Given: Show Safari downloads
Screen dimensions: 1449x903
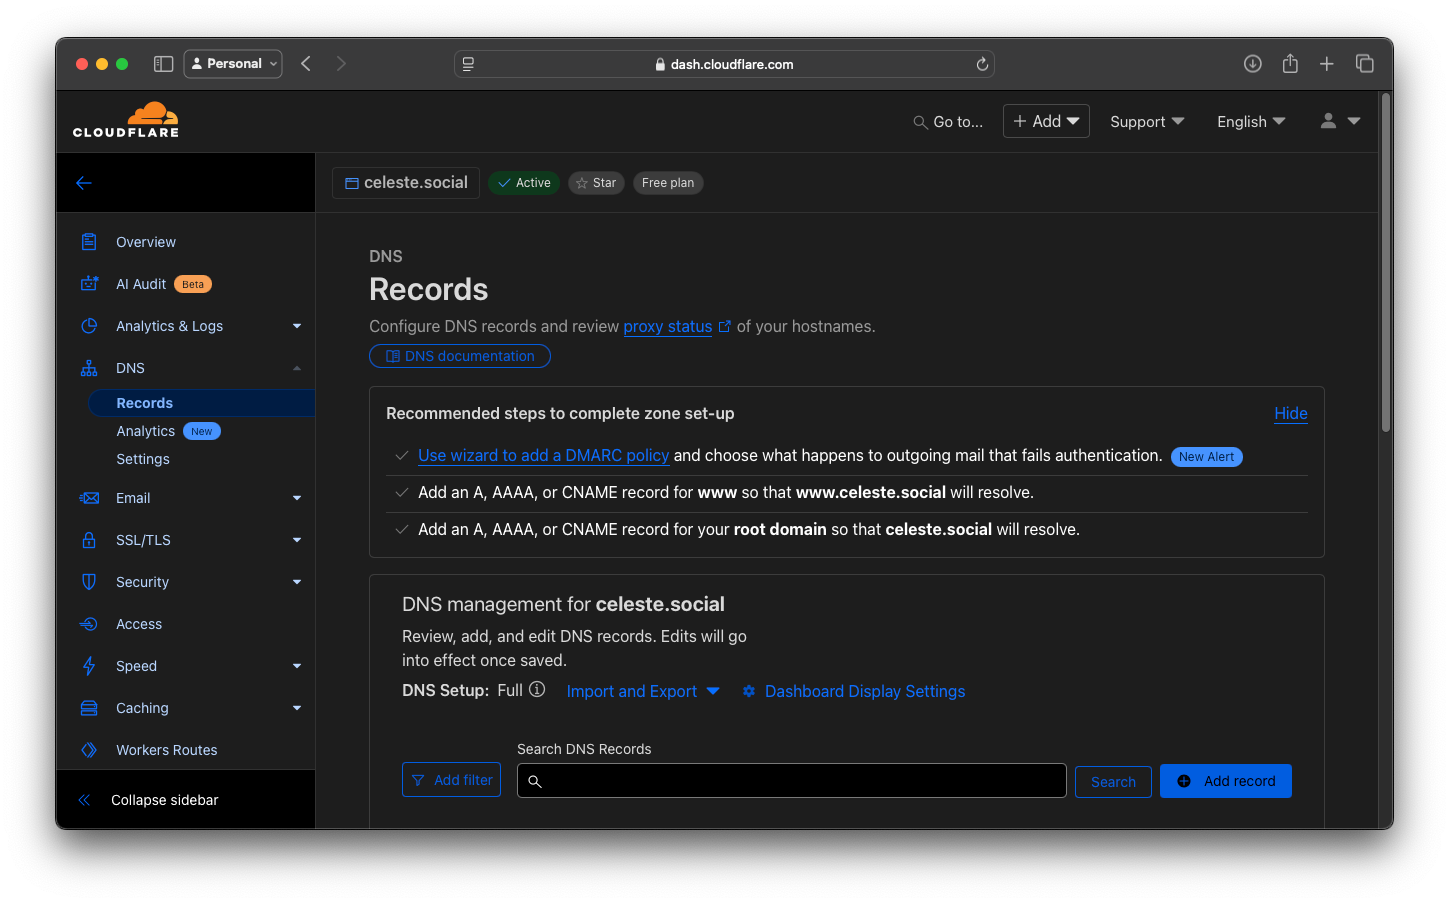Looking at the screenshot, I should [x=1252, y=64].
